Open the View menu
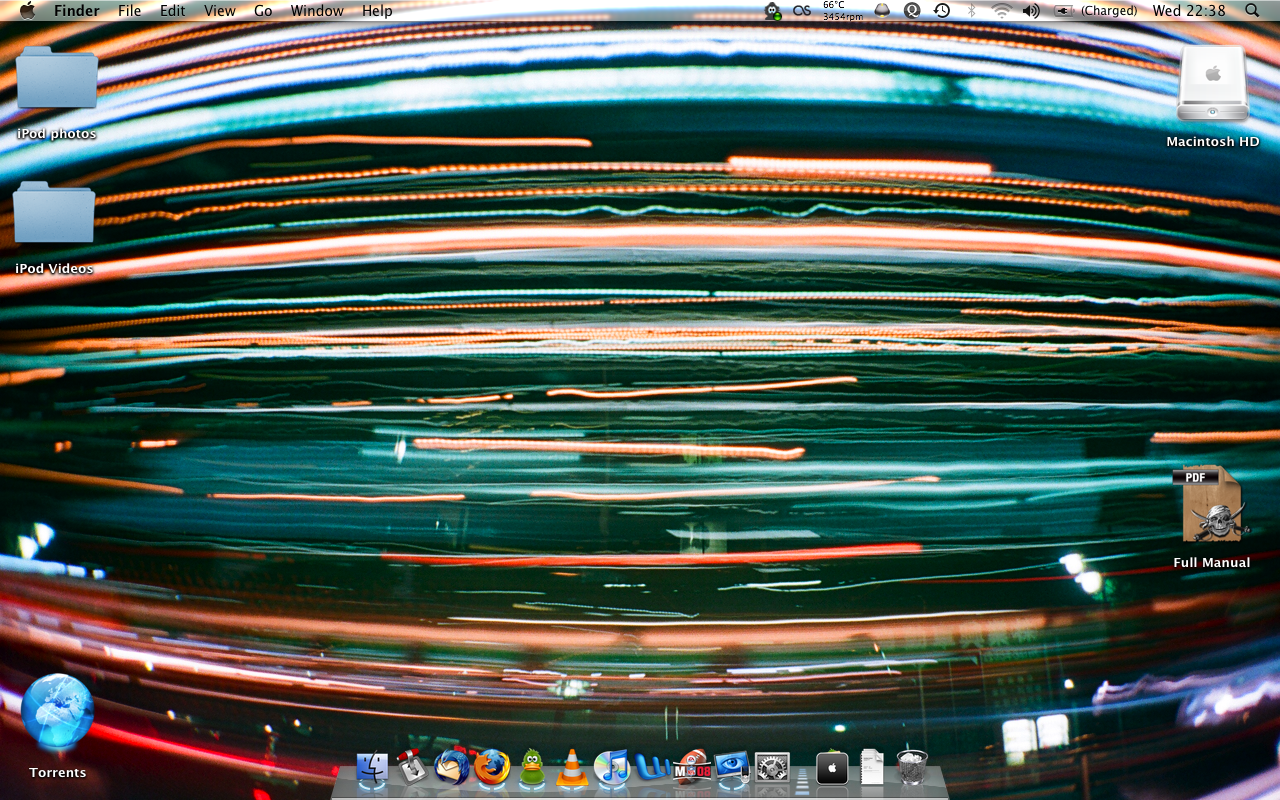1280x800 pixels. [x=220, y=11]
